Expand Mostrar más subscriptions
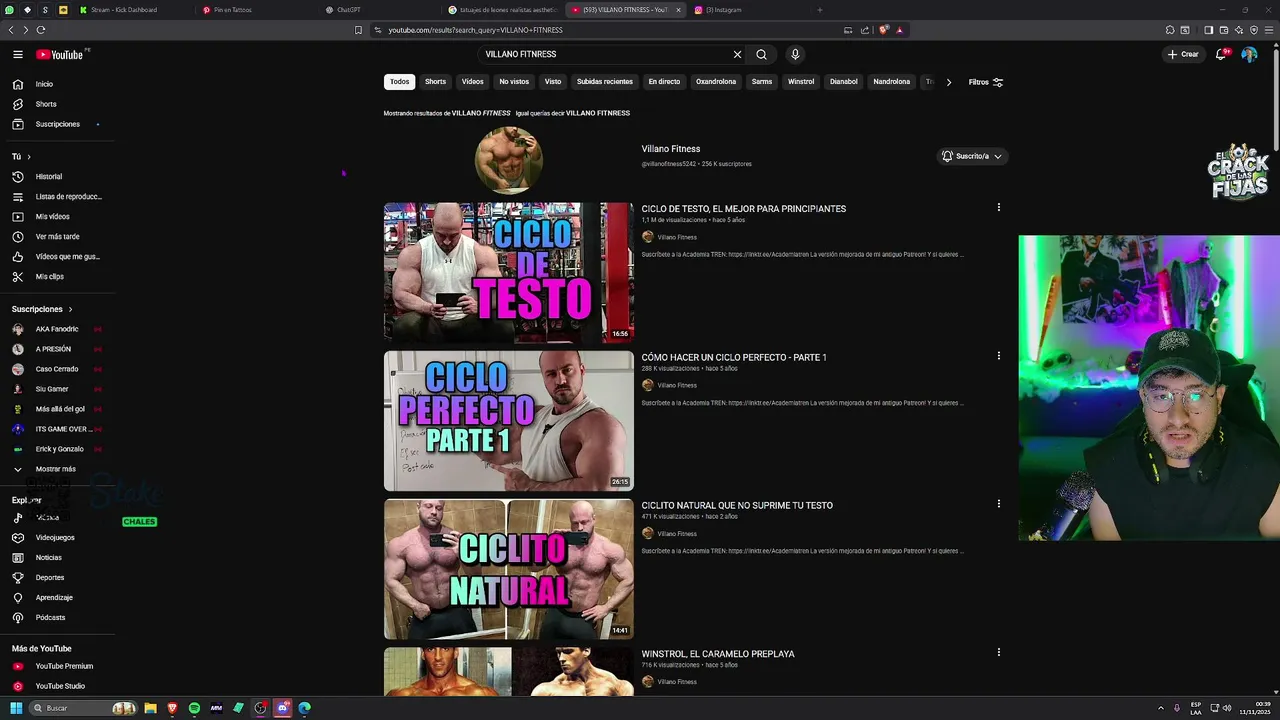This screenshot has height=720, width=1280. pos(58,469)
